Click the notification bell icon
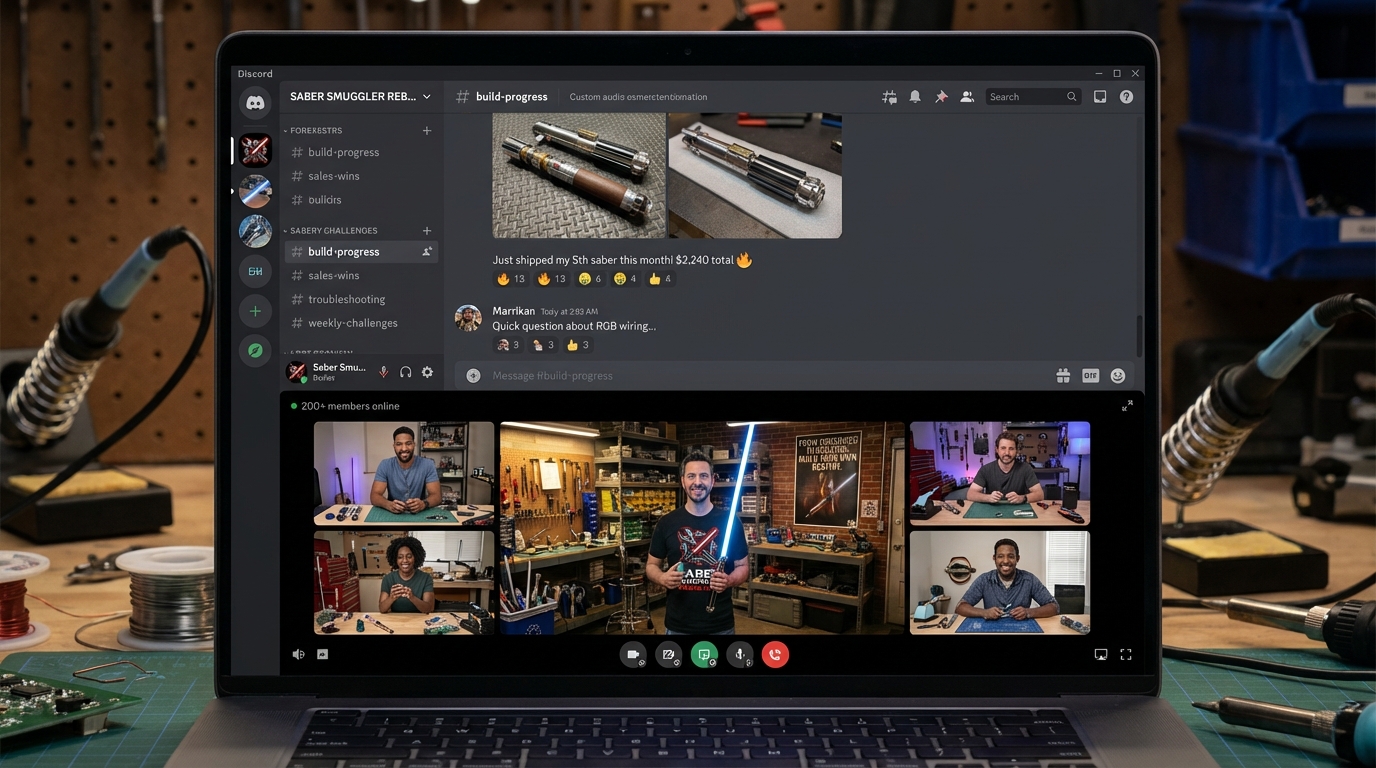 point(915,97)
